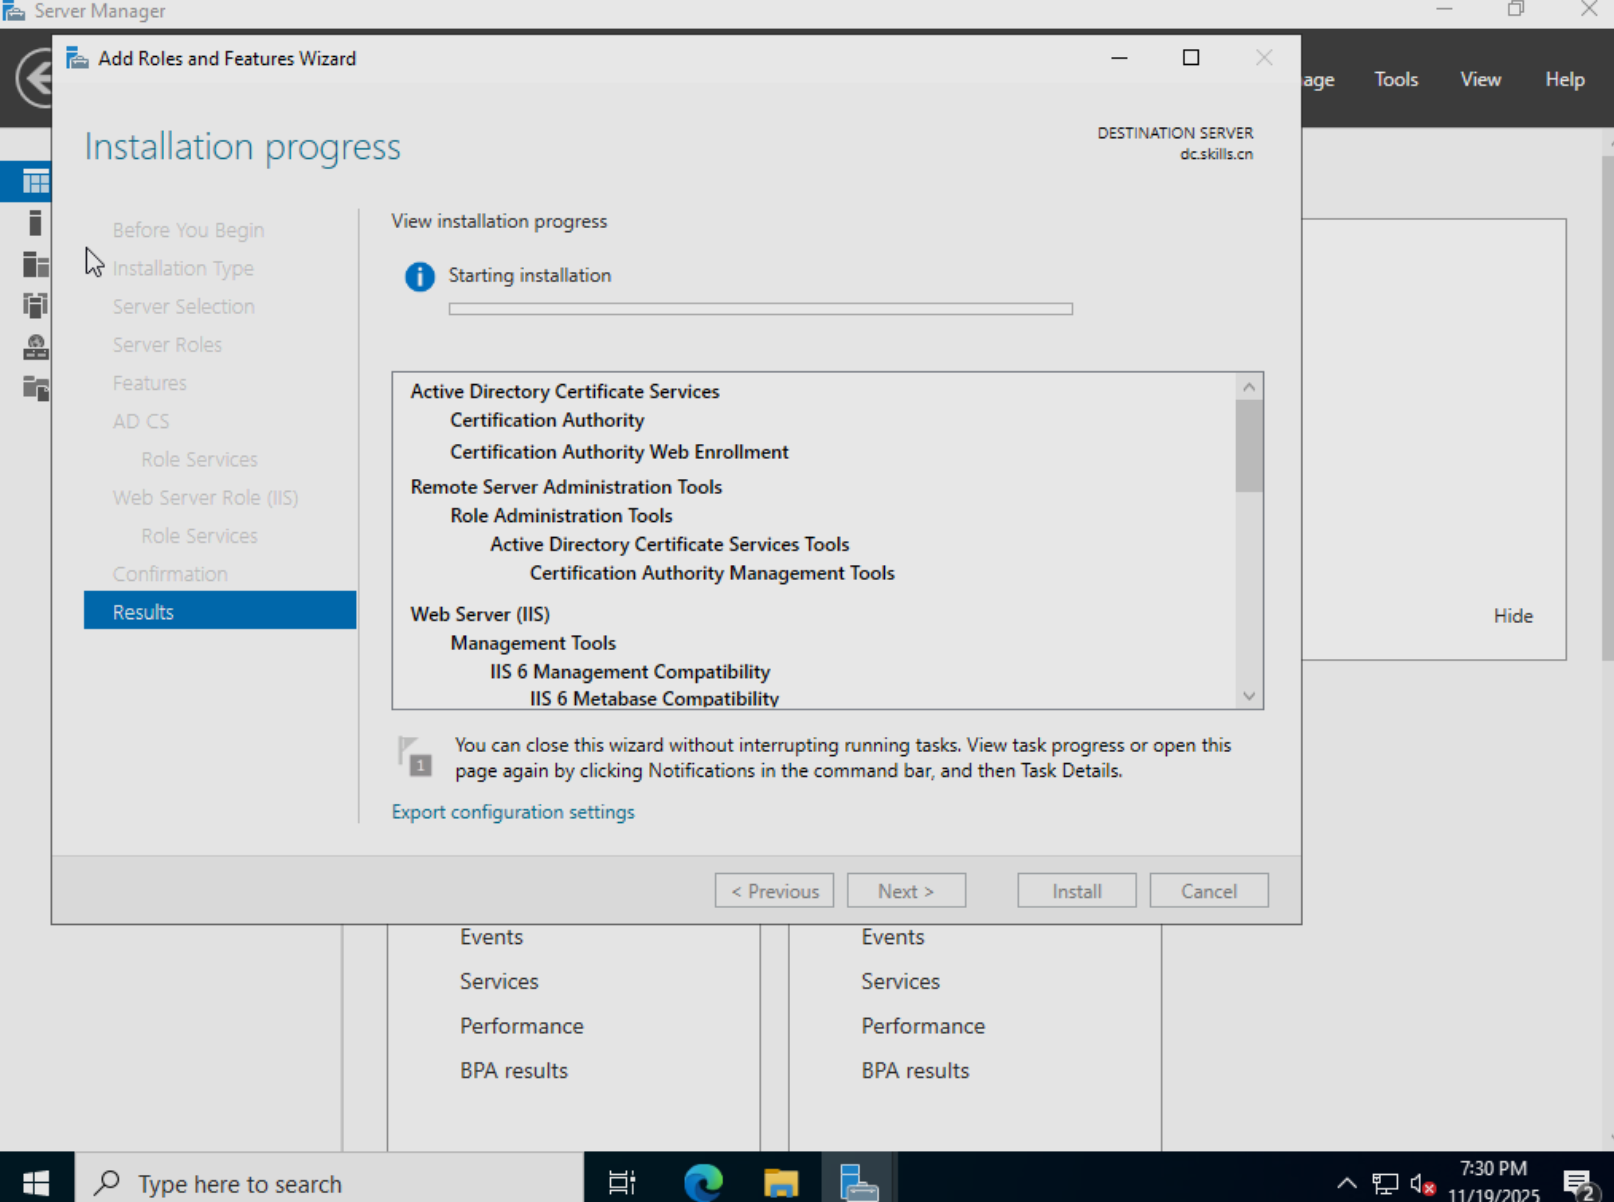Open File Explorer from taskbar

[781, 1183]
